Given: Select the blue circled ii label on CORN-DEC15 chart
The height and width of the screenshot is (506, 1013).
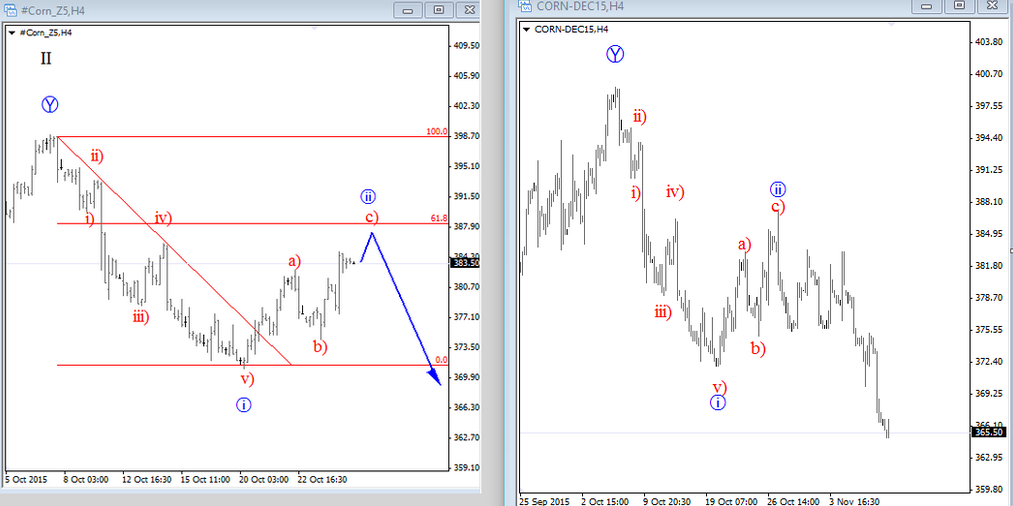Looking at the screenshot, I should [777, 189].
